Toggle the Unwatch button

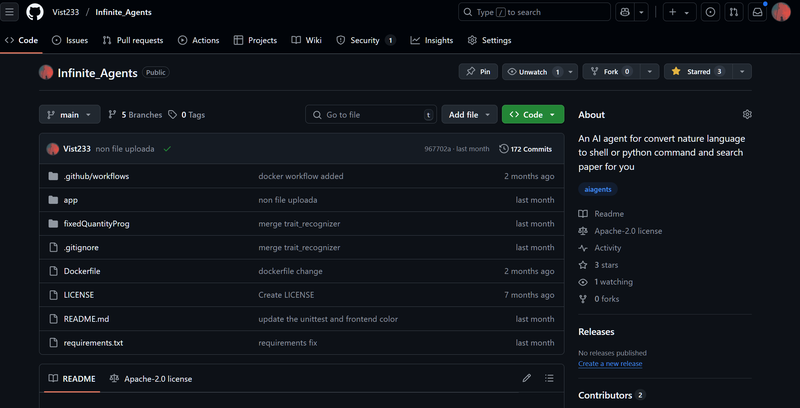[x=534, y=72]
